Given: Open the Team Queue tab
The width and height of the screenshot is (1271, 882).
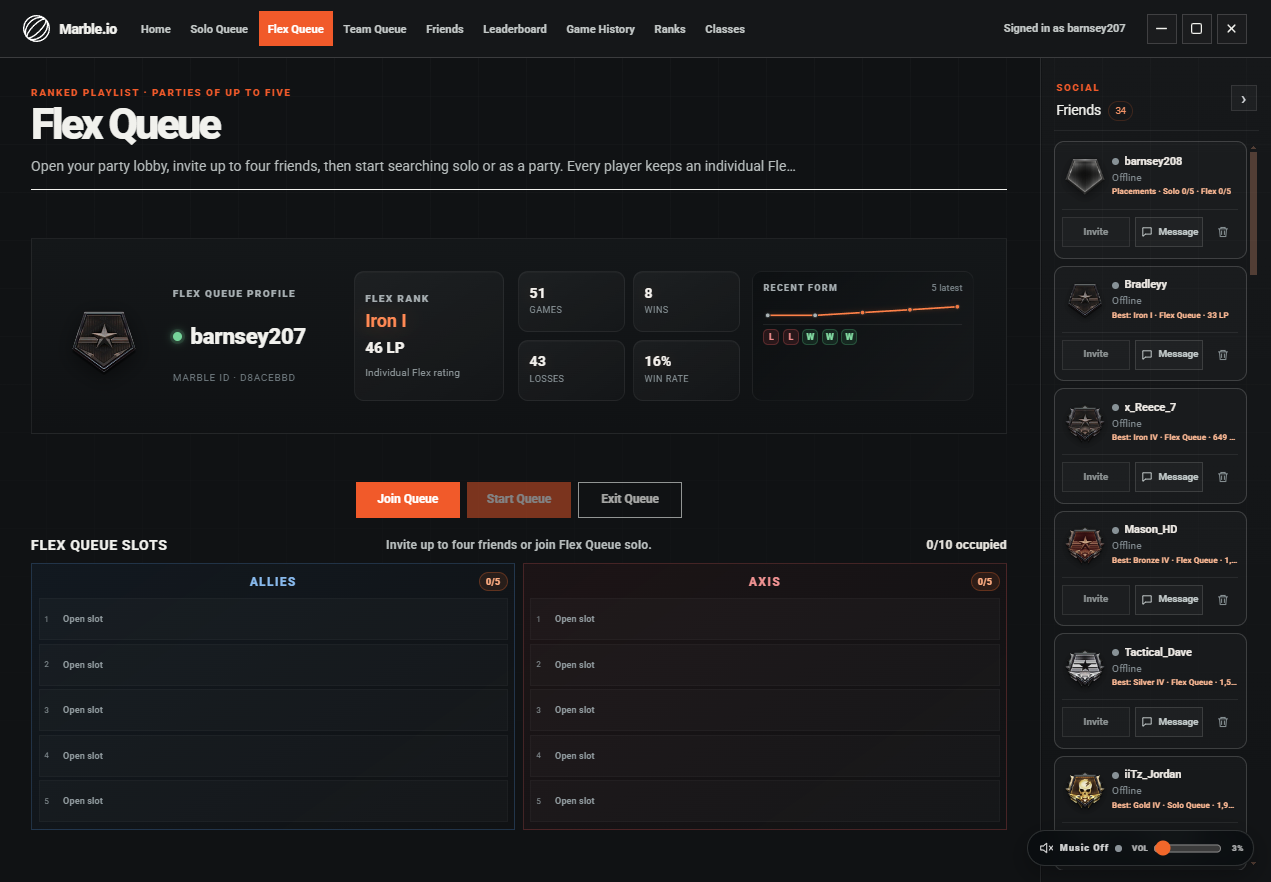Looking at the screenshot, I should (375, 29).
